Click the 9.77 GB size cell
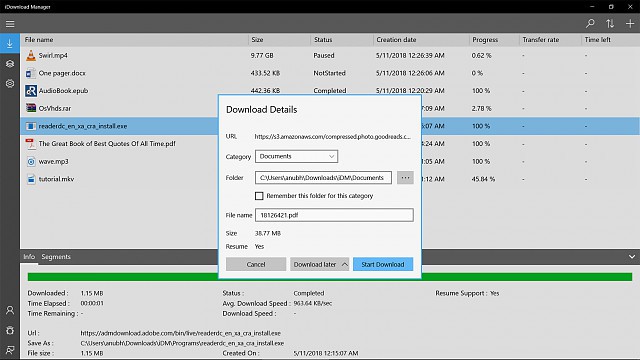The height and width of the screenshot is (360, 640). [262, 56]
